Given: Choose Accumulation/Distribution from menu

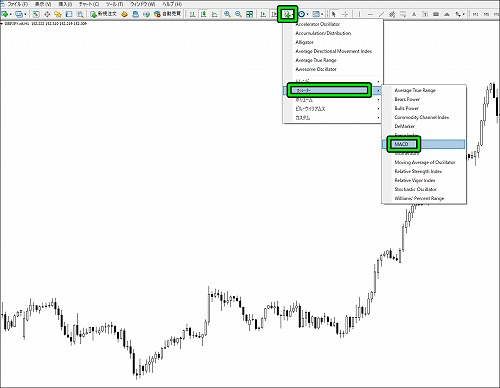Looking at the screenshot, I should [333, 33].
